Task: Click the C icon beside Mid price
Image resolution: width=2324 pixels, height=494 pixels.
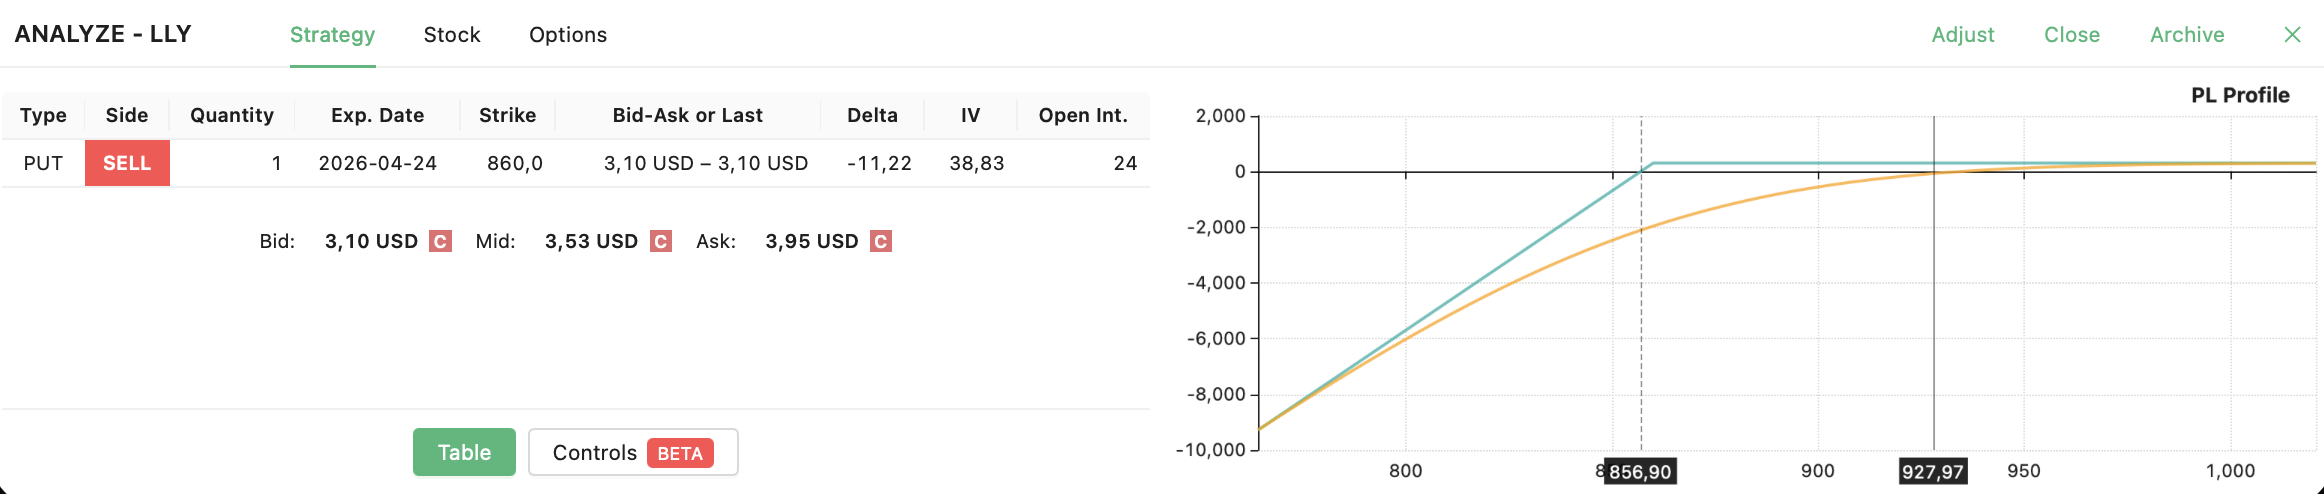Action: click(x=660, y=241)
